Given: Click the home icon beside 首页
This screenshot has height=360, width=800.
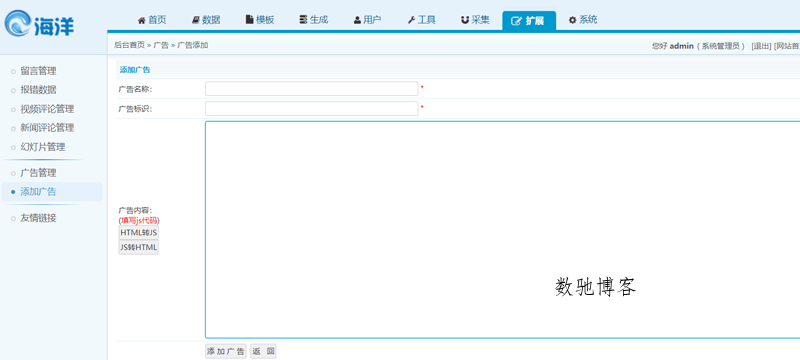Looking at the screenshot, I should pos(142,20).
